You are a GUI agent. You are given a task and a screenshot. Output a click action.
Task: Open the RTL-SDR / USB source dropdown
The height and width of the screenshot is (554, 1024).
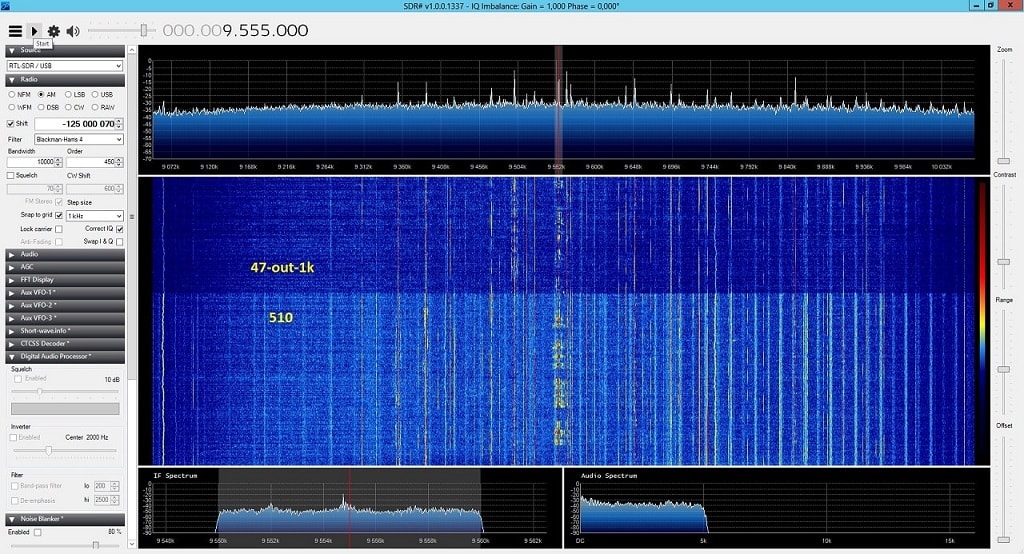65,65
